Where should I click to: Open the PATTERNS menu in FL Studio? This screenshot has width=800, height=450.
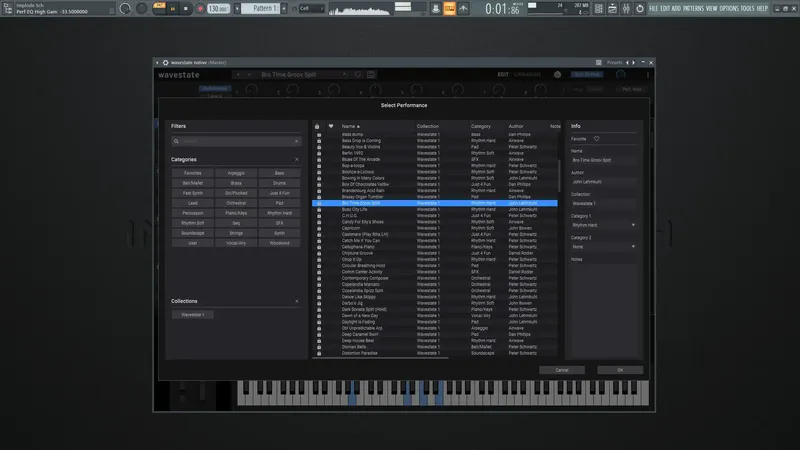point(691,8)
